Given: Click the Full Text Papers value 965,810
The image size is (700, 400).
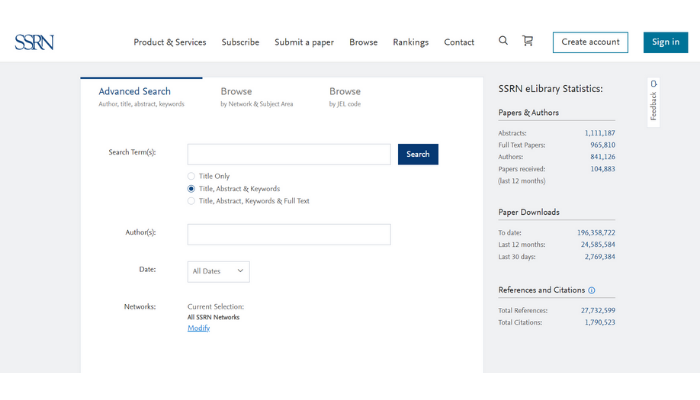Looking at the screenshot, I should 603,145.
